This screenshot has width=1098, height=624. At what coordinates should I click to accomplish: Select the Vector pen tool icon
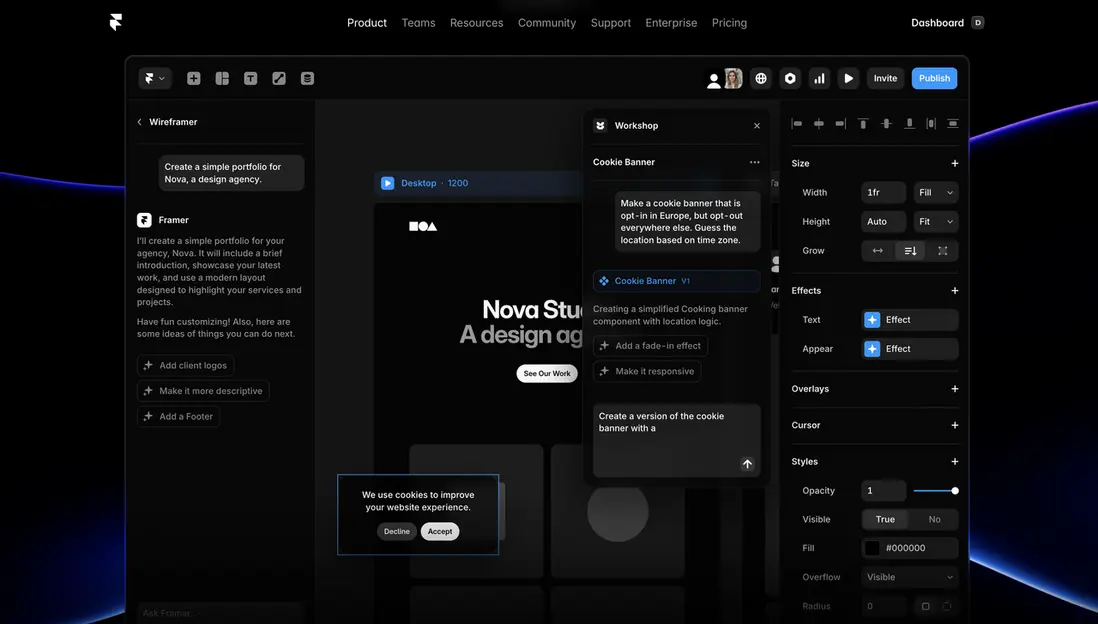(279, 78)
